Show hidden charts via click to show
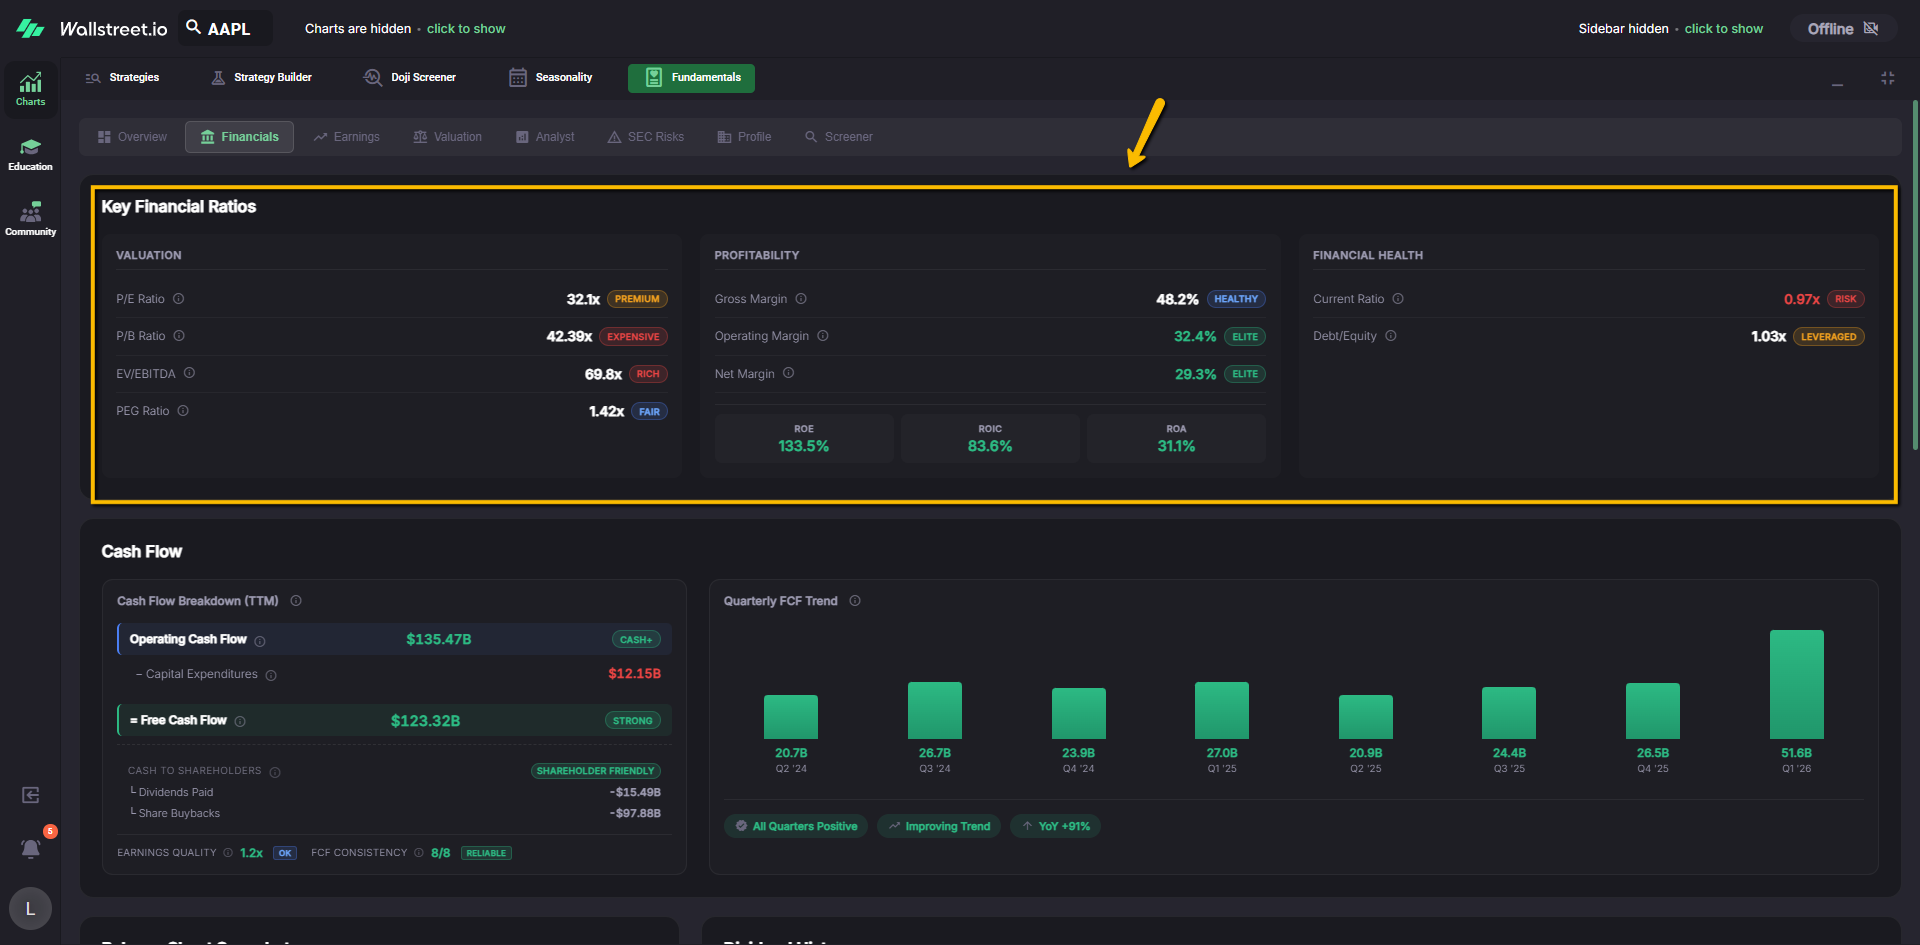This screenshot has height=945, width=1920. pos(466,29)
